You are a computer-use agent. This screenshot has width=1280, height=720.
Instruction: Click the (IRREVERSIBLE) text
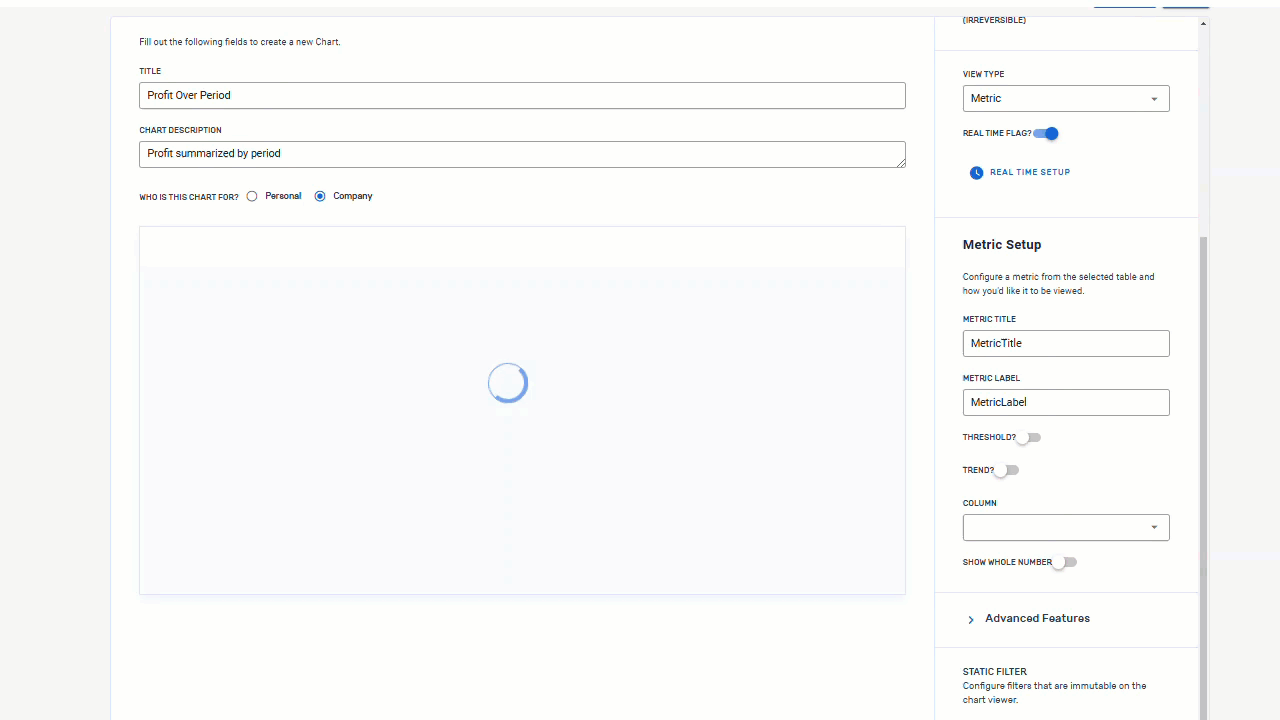click(x=994, y=20)
